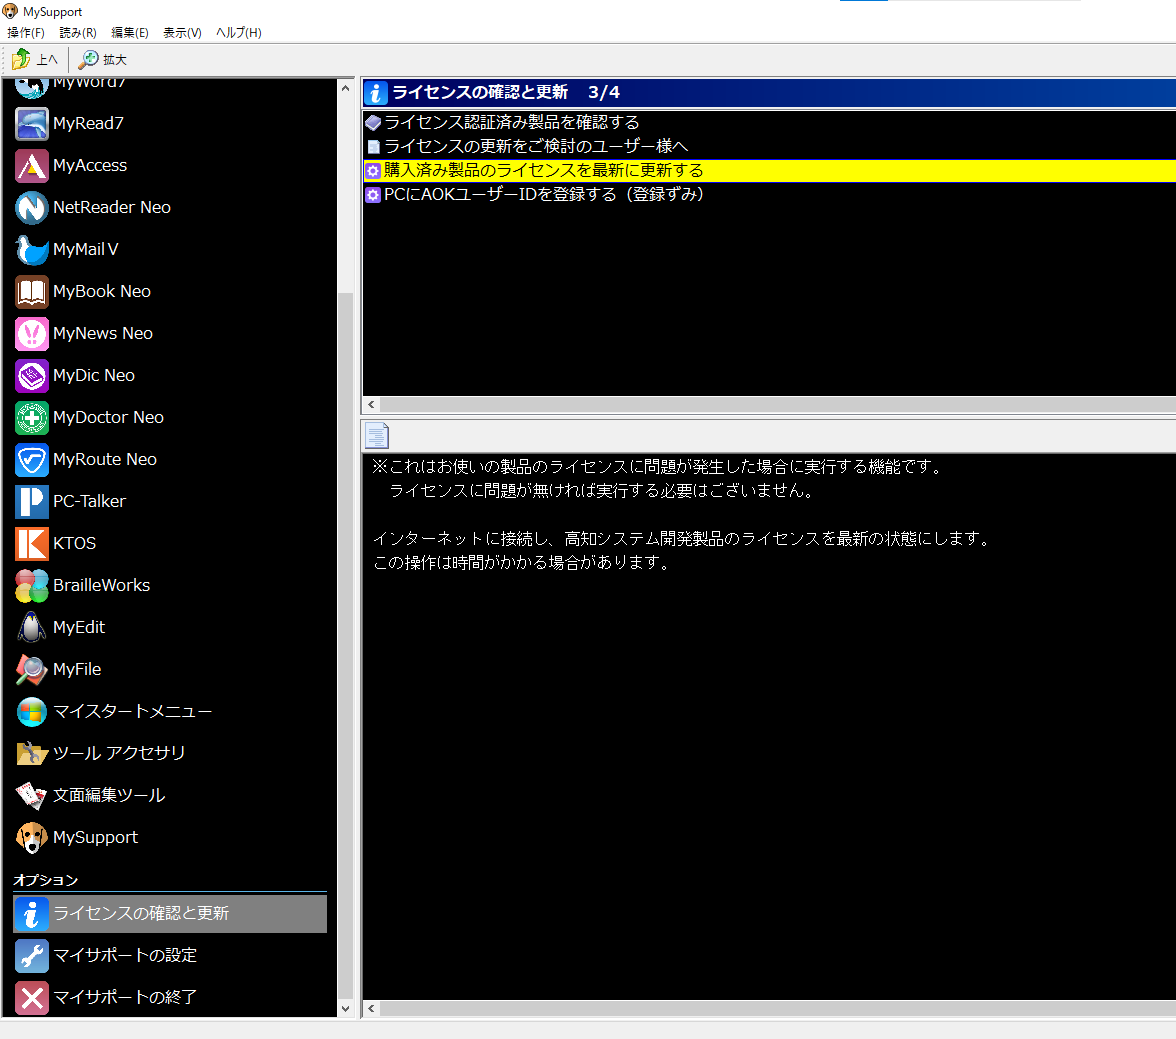Open MyRoute Neo icon
Image resolution: width=1176 pixels, height=1039 pixels.
[32, 460]
